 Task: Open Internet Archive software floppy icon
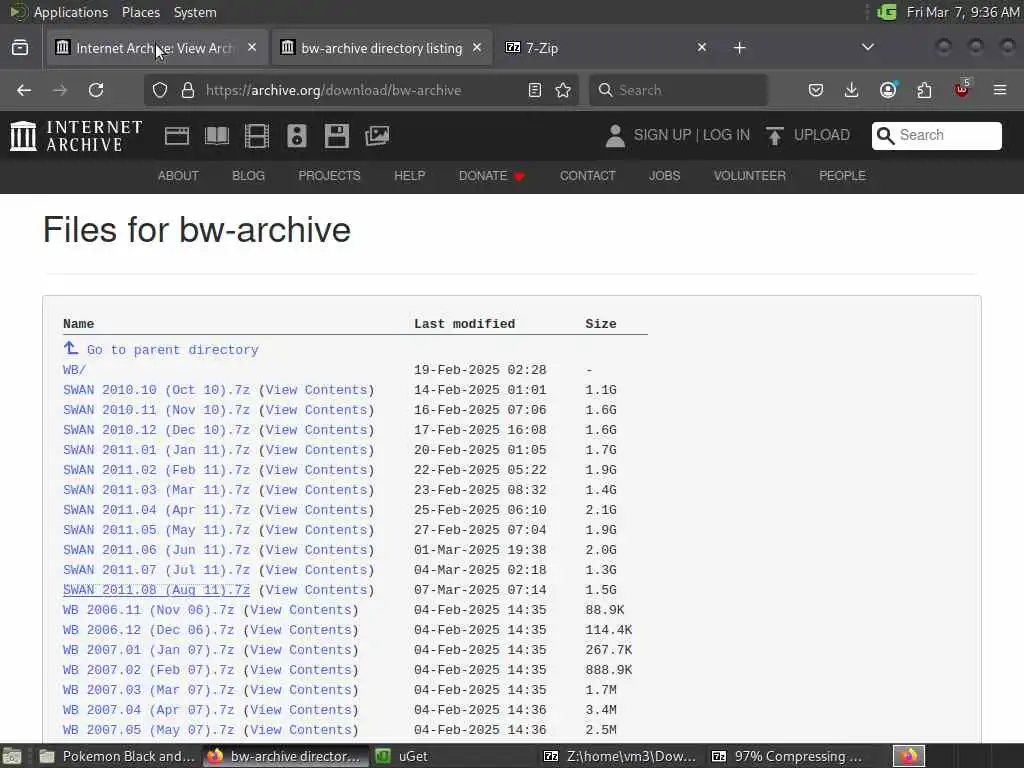[337, 136]
